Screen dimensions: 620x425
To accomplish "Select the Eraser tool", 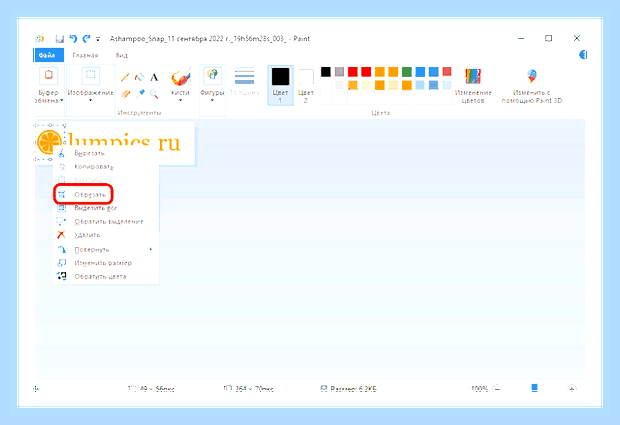I will [125, 94].
